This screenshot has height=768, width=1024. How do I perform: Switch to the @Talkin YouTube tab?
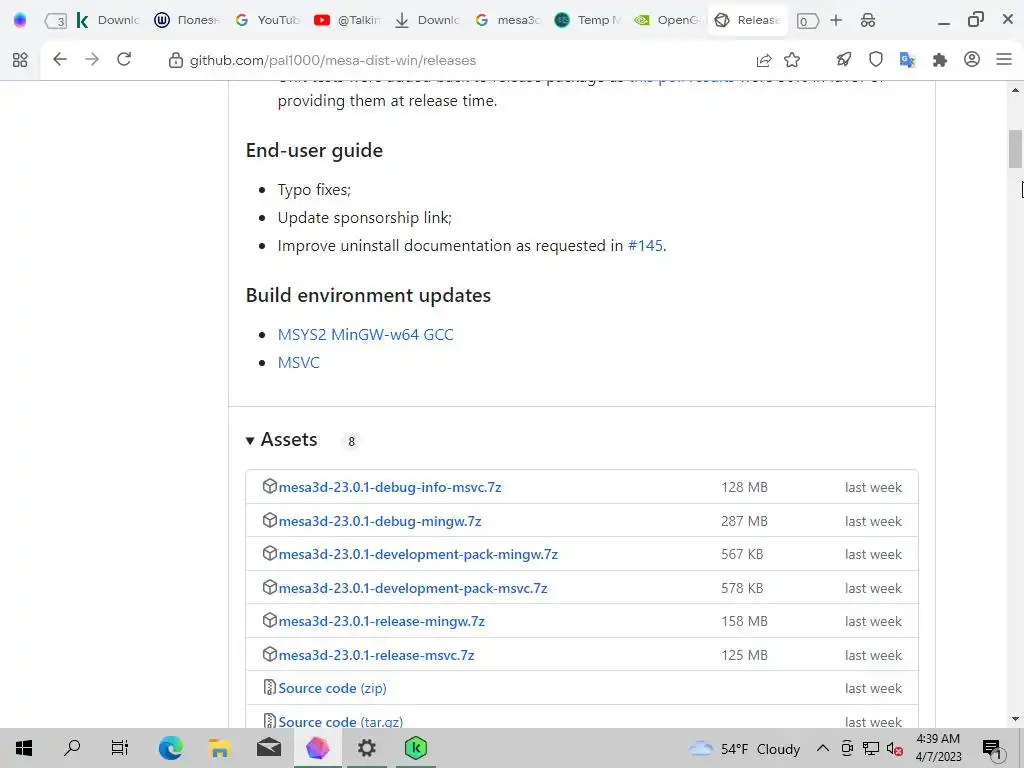click(x=347, y=20)
